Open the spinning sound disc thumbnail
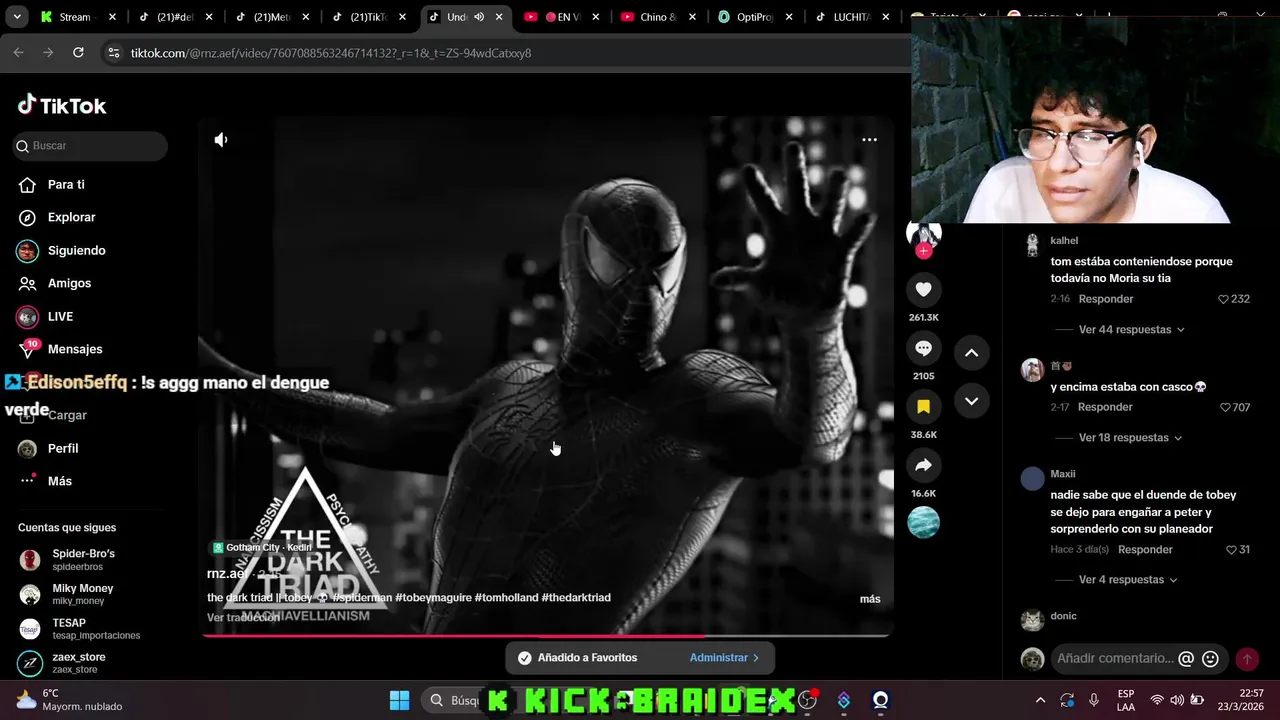This screenshot has width=1280, height=720. click(923, 522)
